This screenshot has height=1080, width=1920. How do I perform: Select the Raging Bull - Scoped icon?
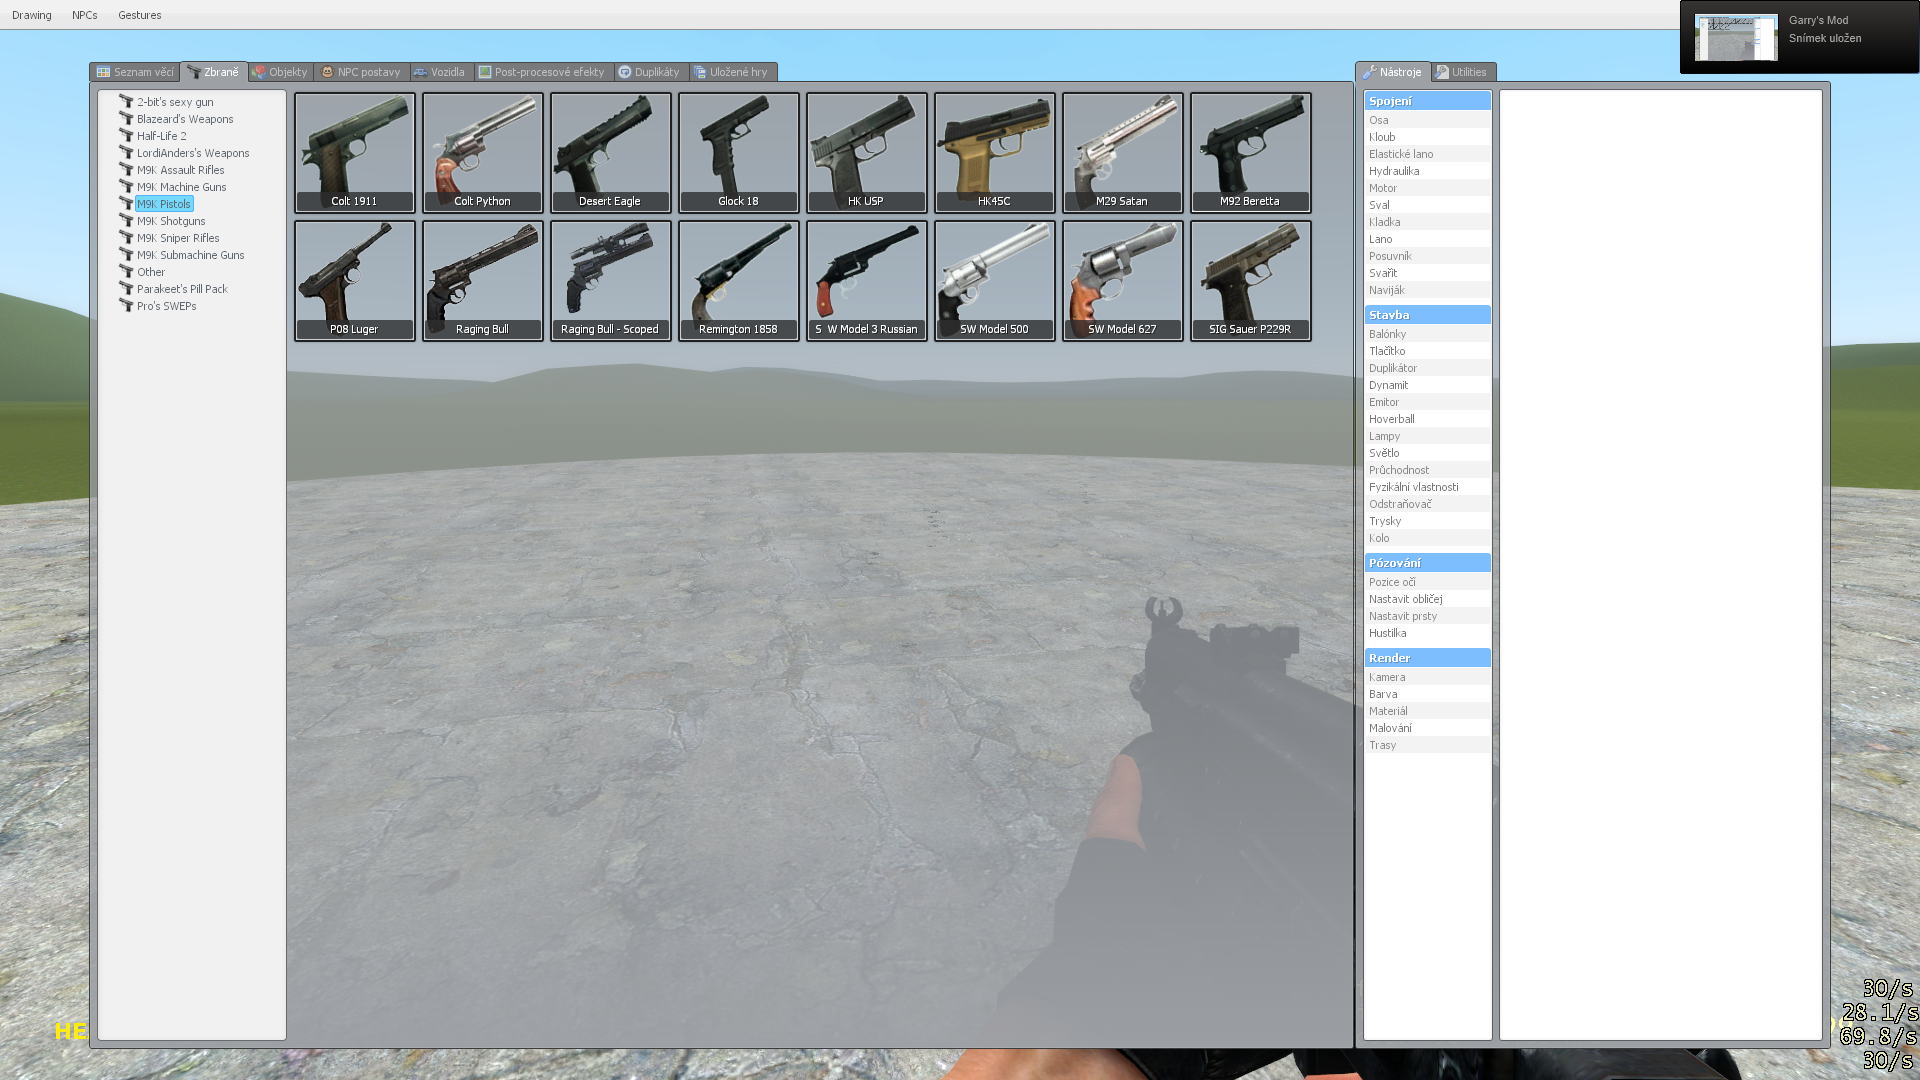tap(611, 280)
